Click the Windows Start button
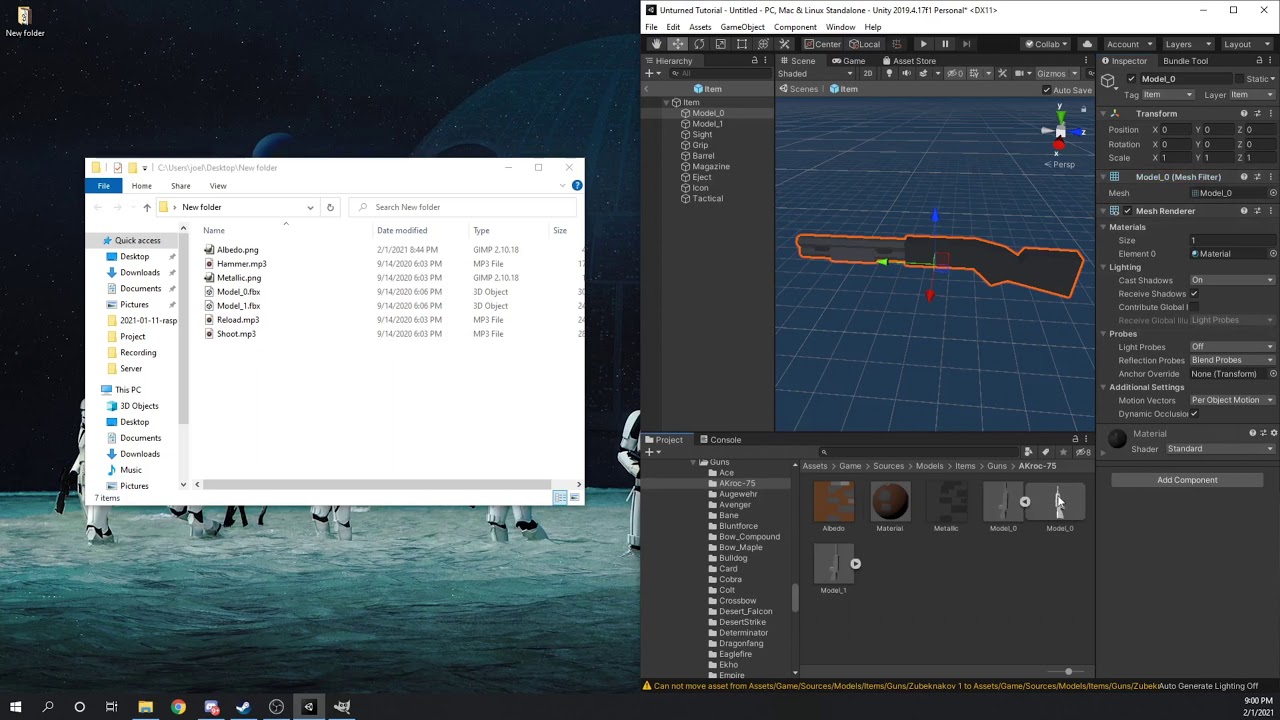Screen dimensions: 1280x720 [x=16, y=707]
